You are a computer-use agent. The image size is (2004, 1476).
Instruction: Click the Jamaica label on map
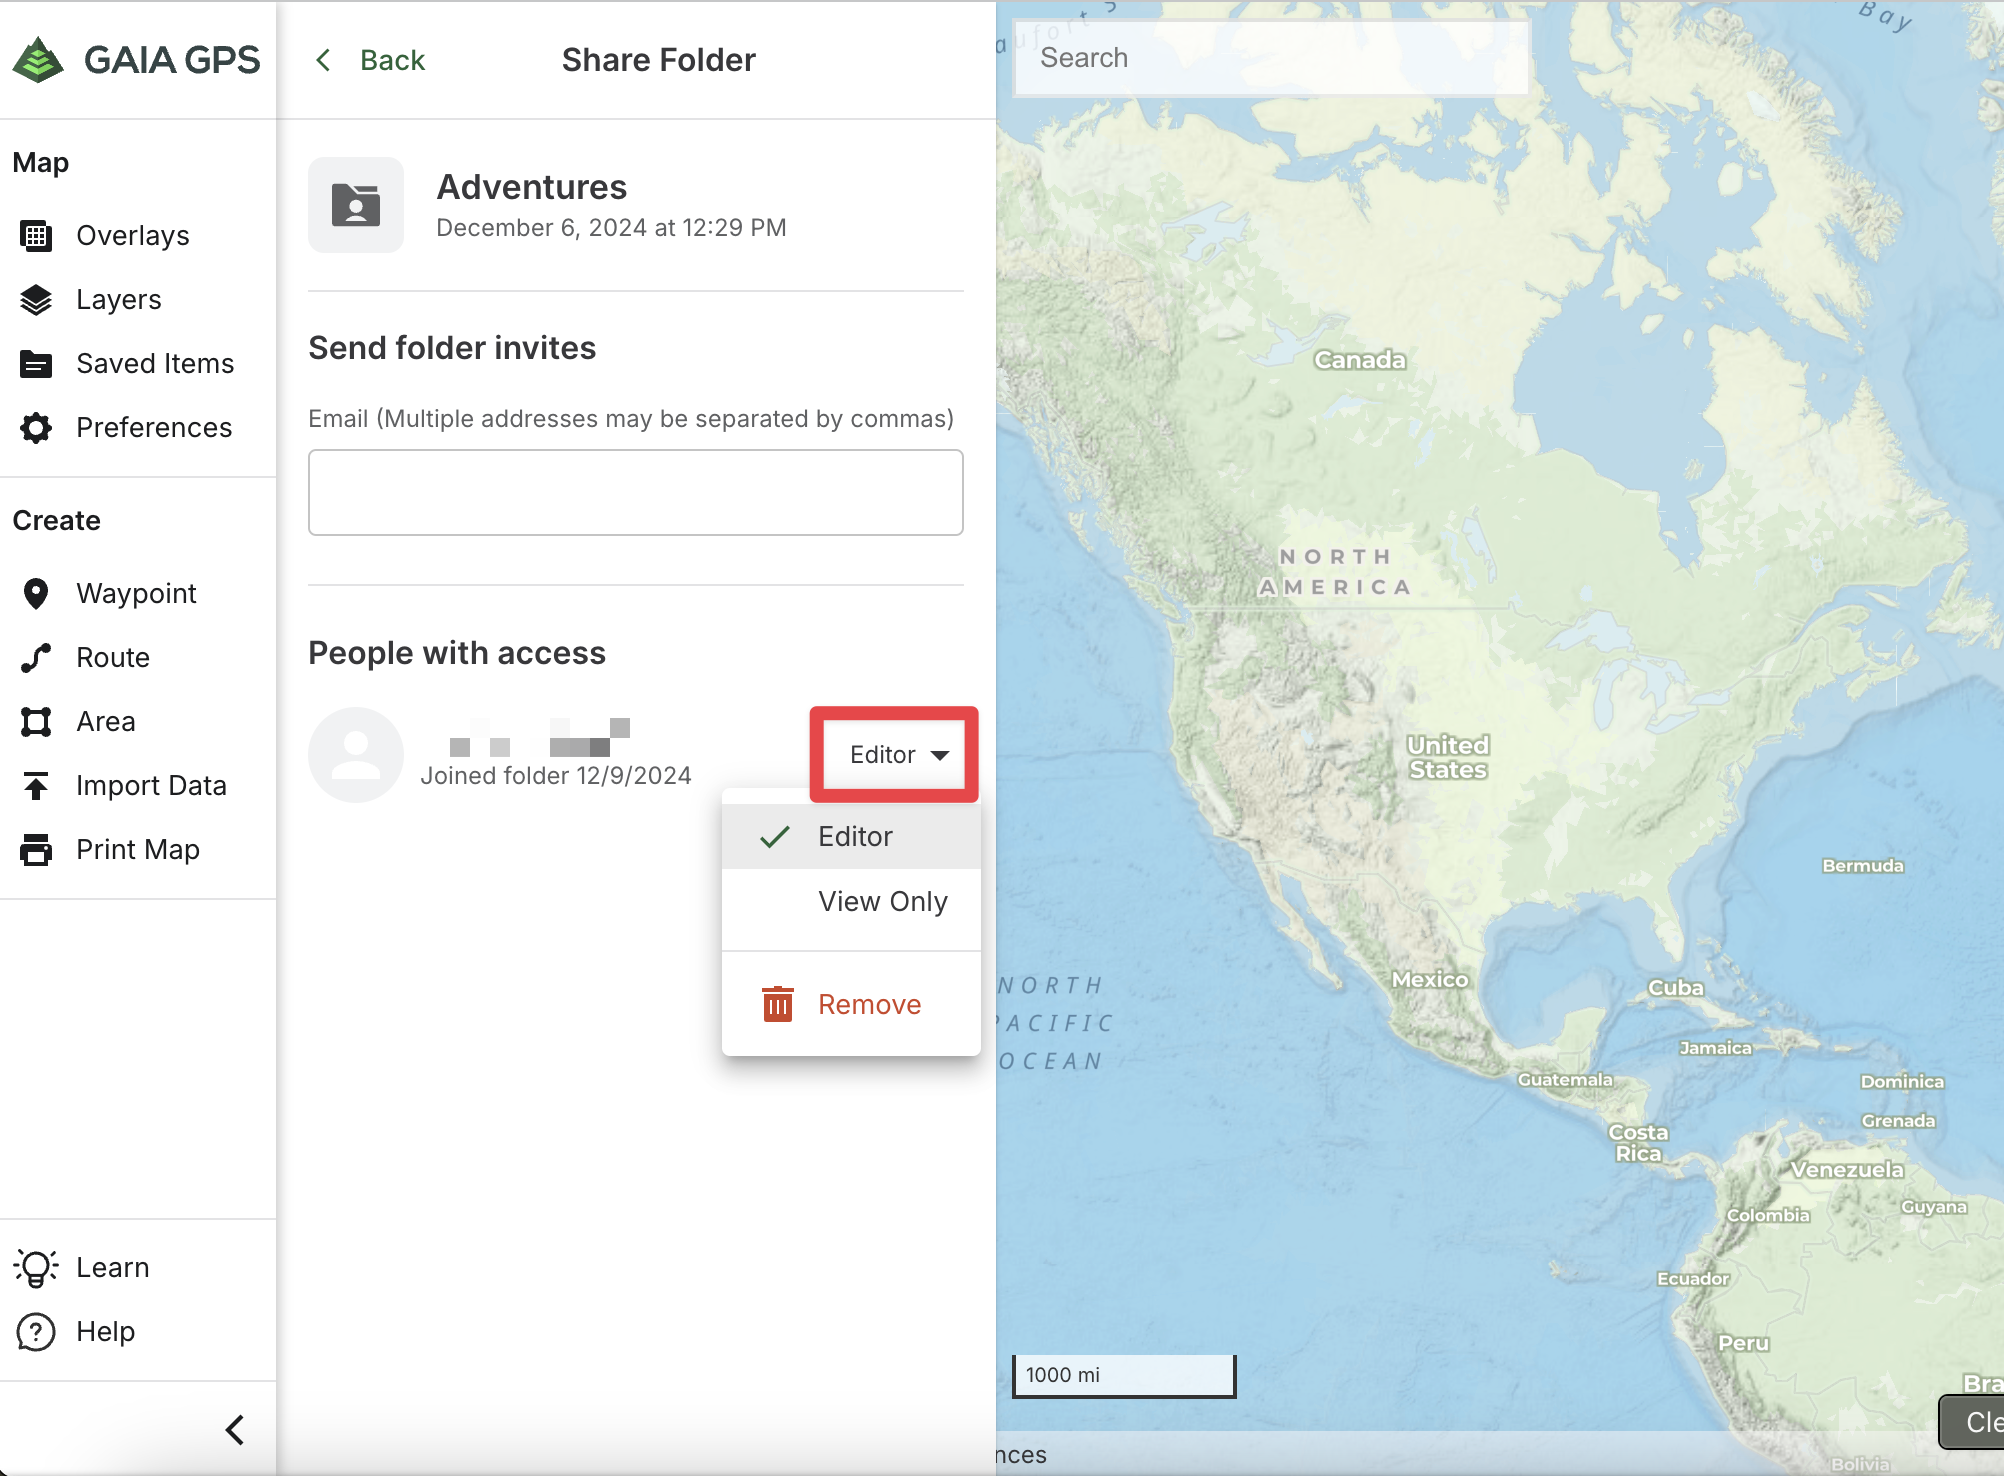tap(1716, 1048)
